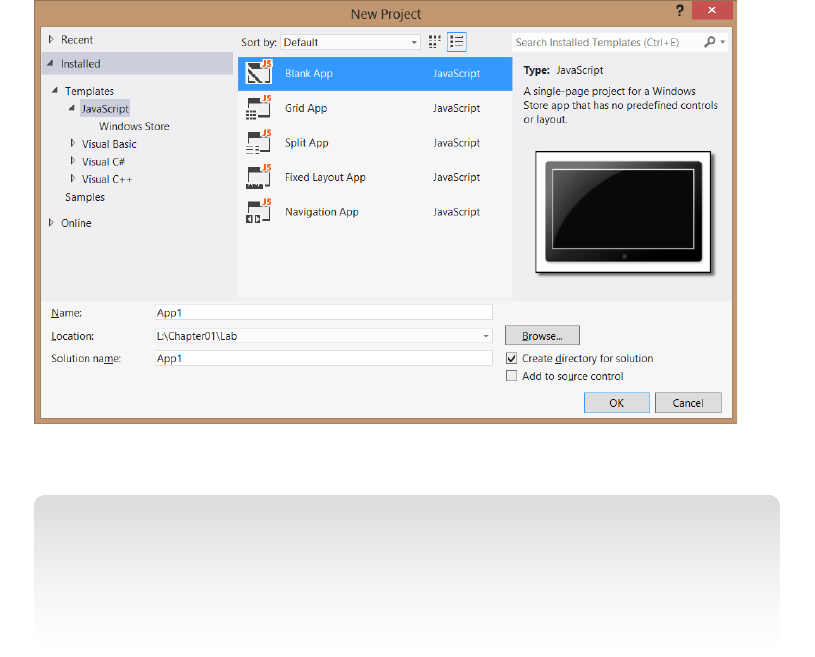
Task: Expand the Visual C++ node
Action: click(x=73, y=178)
